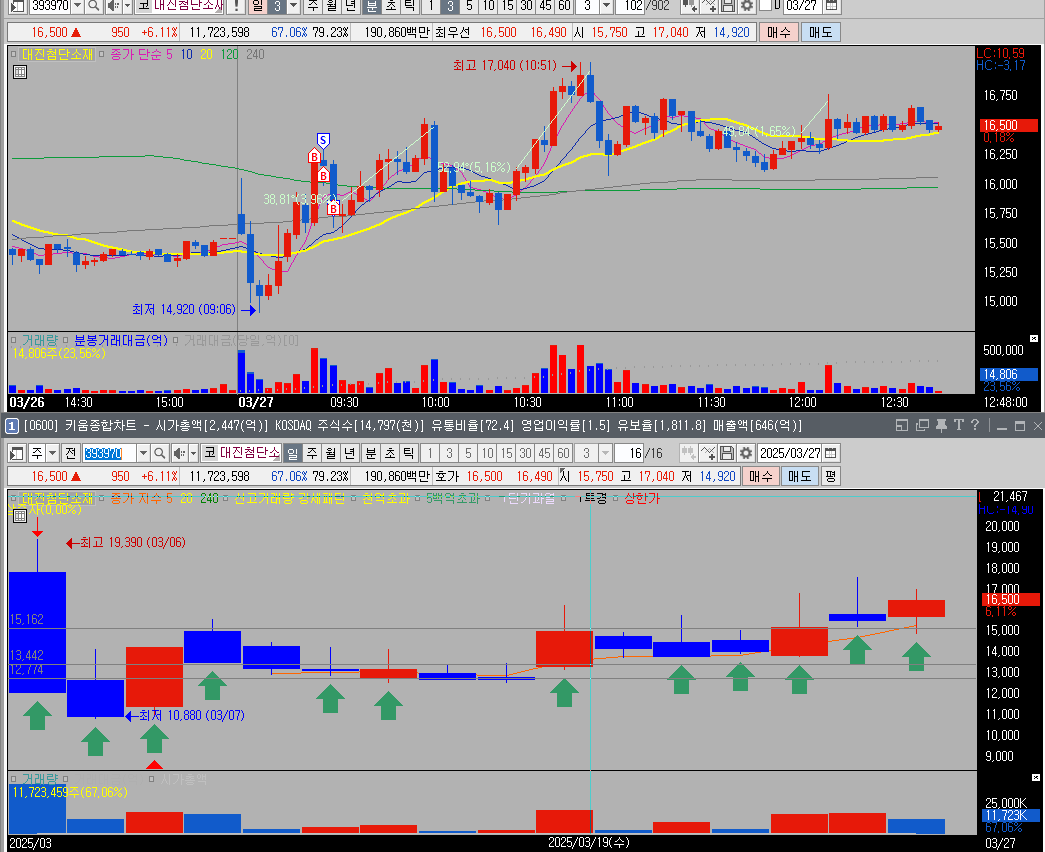Click 매도 sell button in top chart
This screenshot has height=852, width=1045.
coord(820,32)
